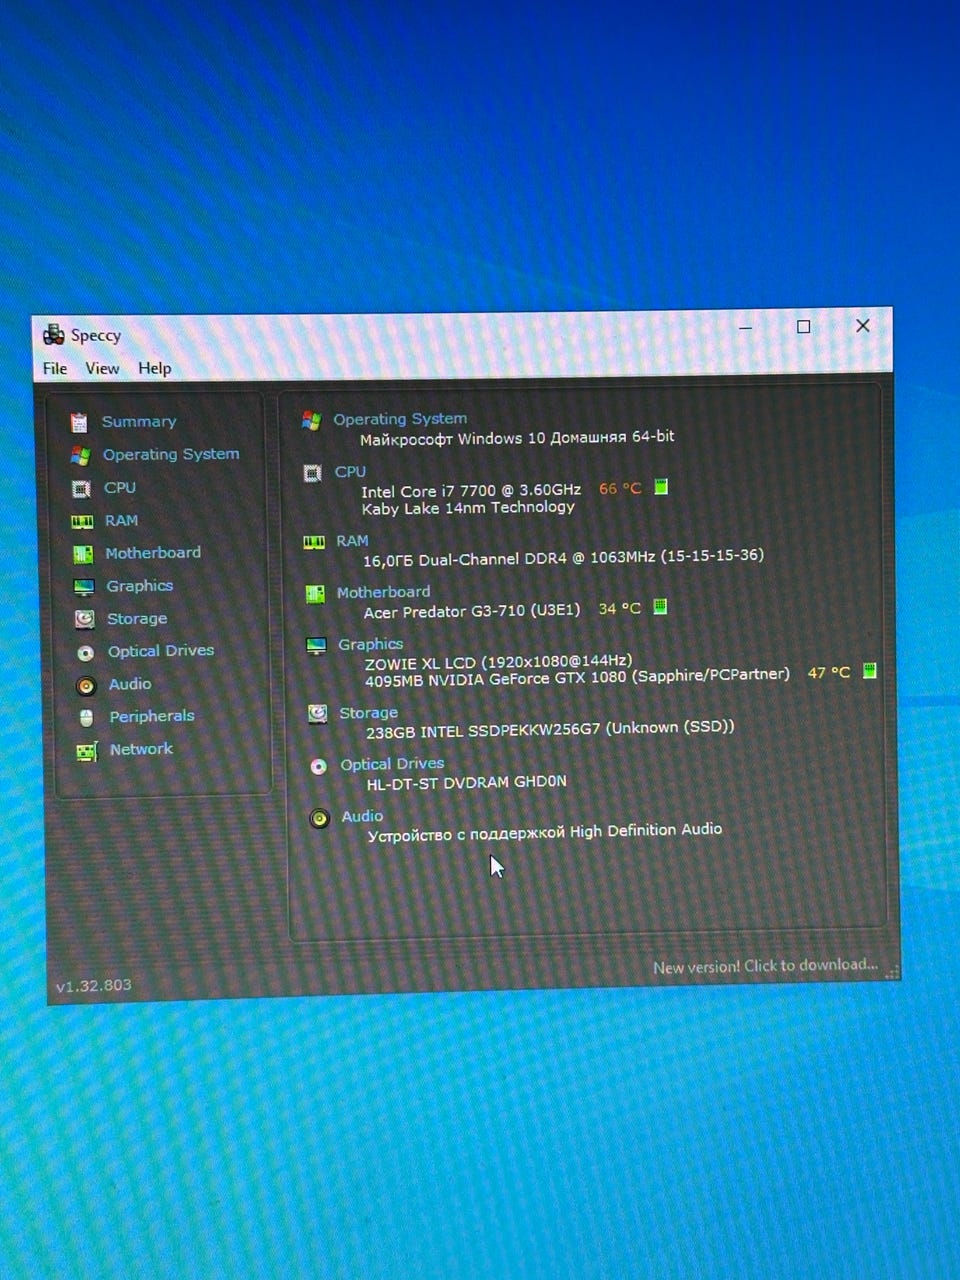Click the Optical Drives disc icon in sidebar
The image size is (960, 1280).
point(86,653)
